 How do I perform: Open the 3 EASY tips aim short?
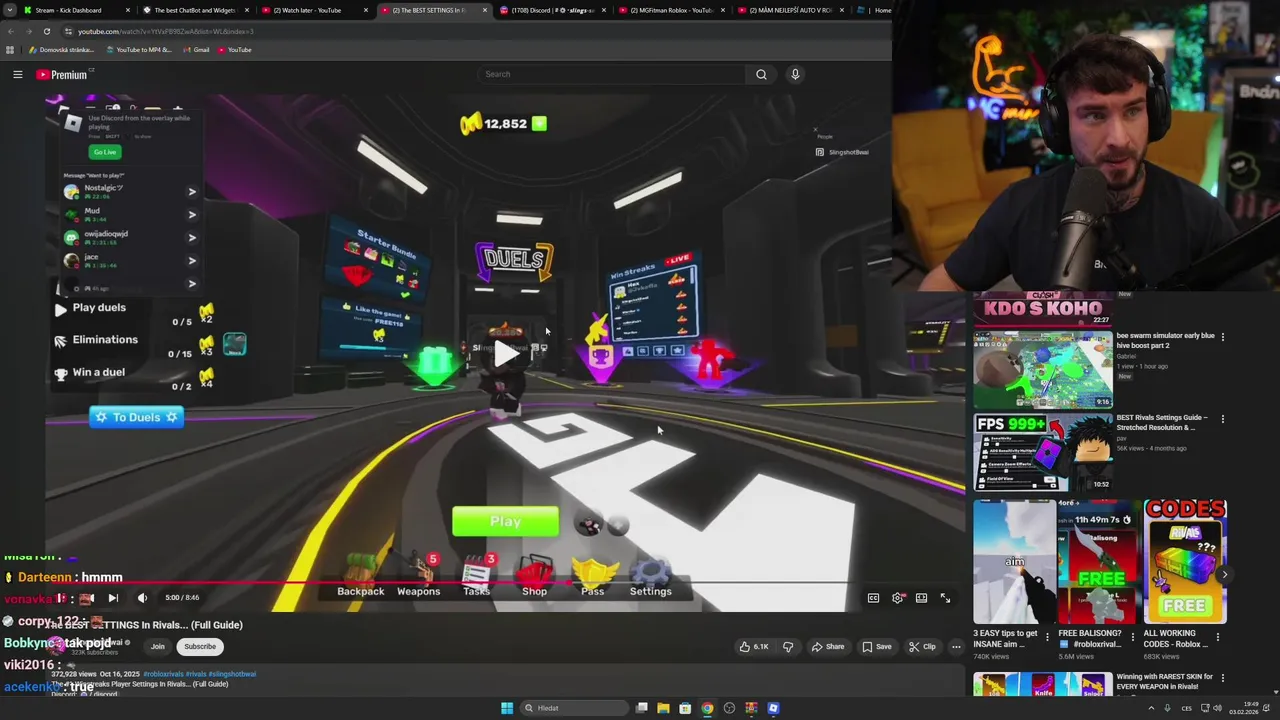[x=1015, y=562]
